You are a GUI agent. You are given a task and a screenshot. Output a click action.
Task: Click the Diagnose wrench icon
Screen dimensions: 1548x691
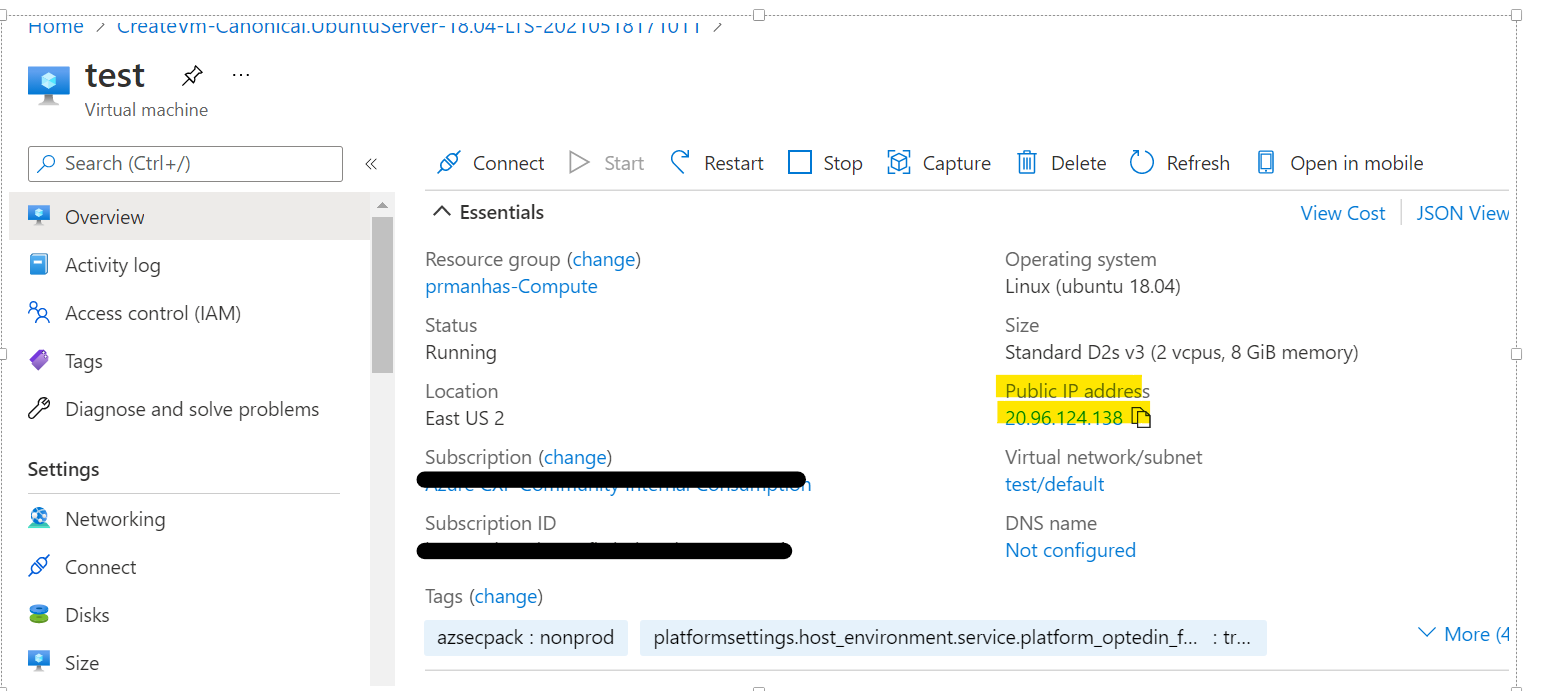pos(39,409)
